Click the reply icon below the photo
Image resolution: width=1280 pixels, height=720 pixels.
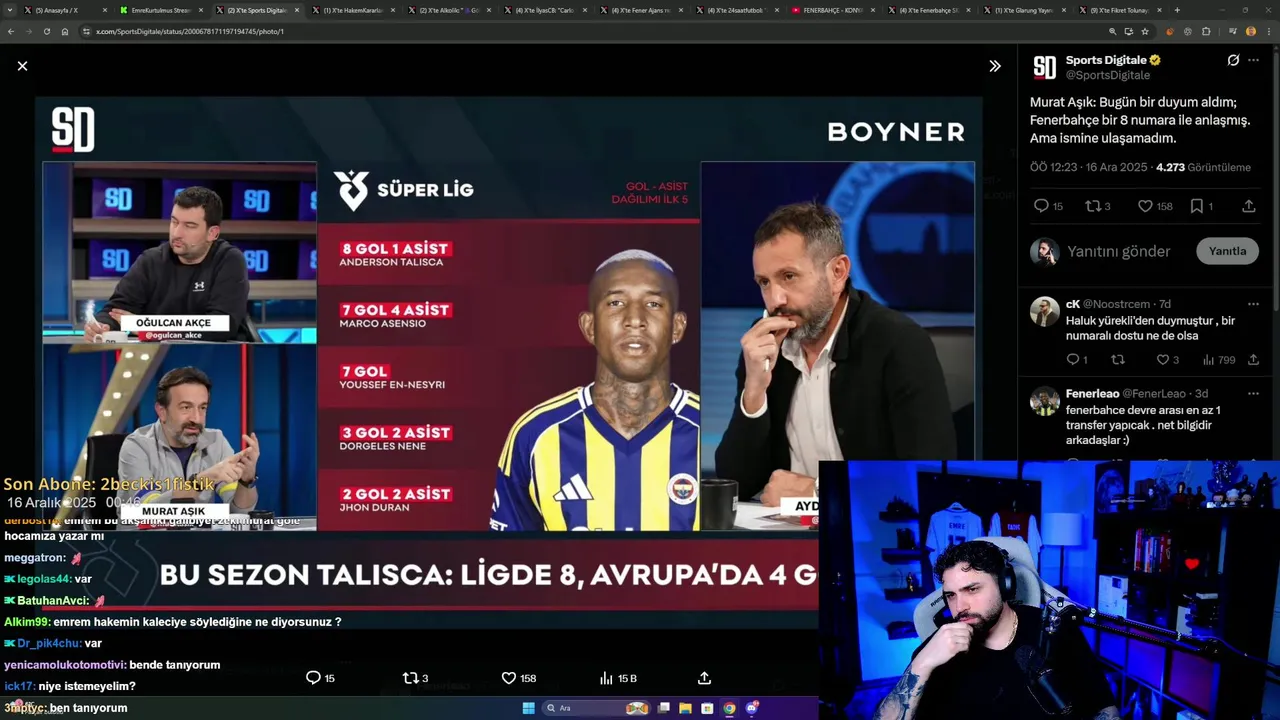tap(320, 678)
